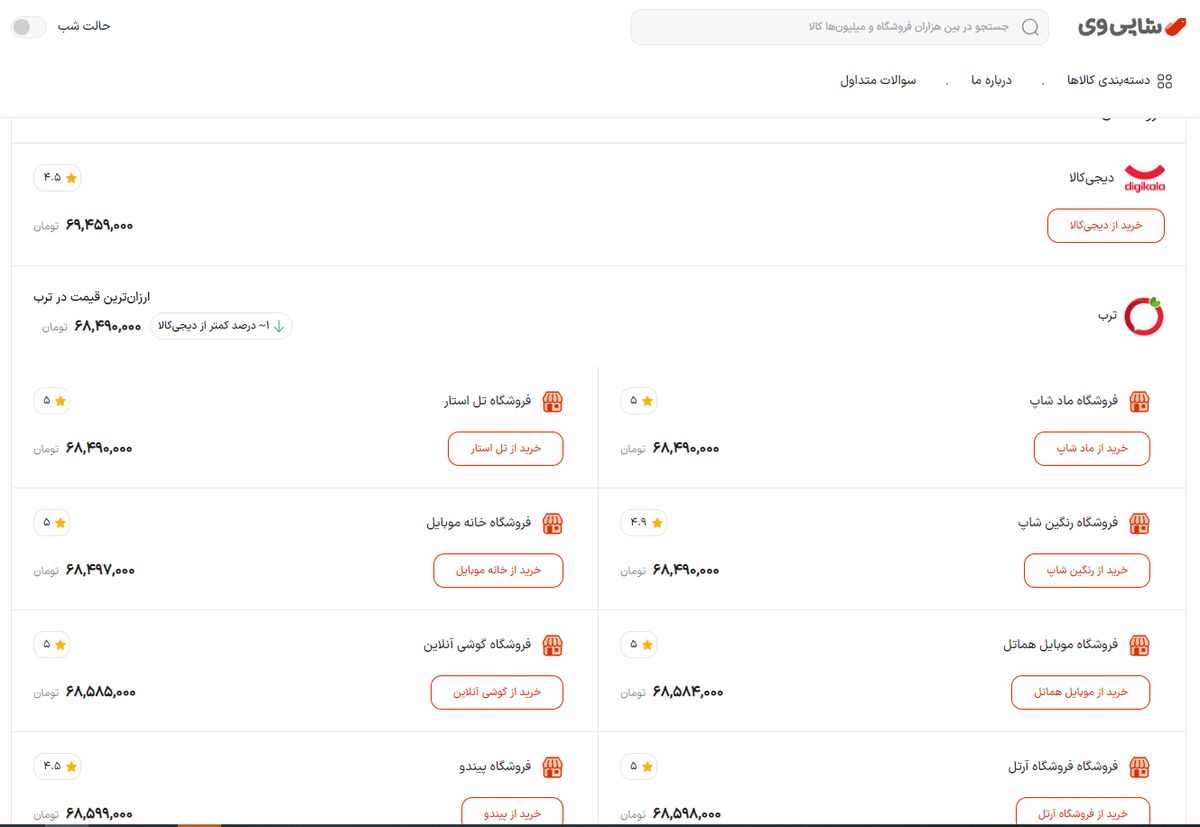Click store icon next to فروشگاه تل استار
1200x827 pixels.
point(552,402)
